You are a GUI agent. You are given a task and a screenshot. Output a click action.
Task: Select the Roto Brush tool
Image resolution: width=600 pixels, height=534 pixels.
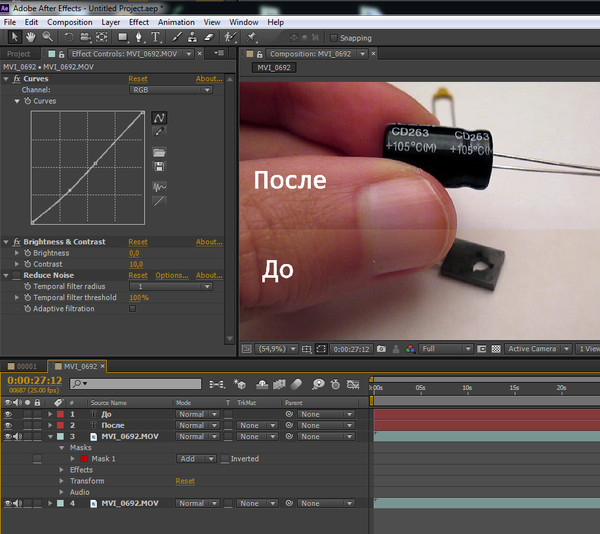coord(230,37)
